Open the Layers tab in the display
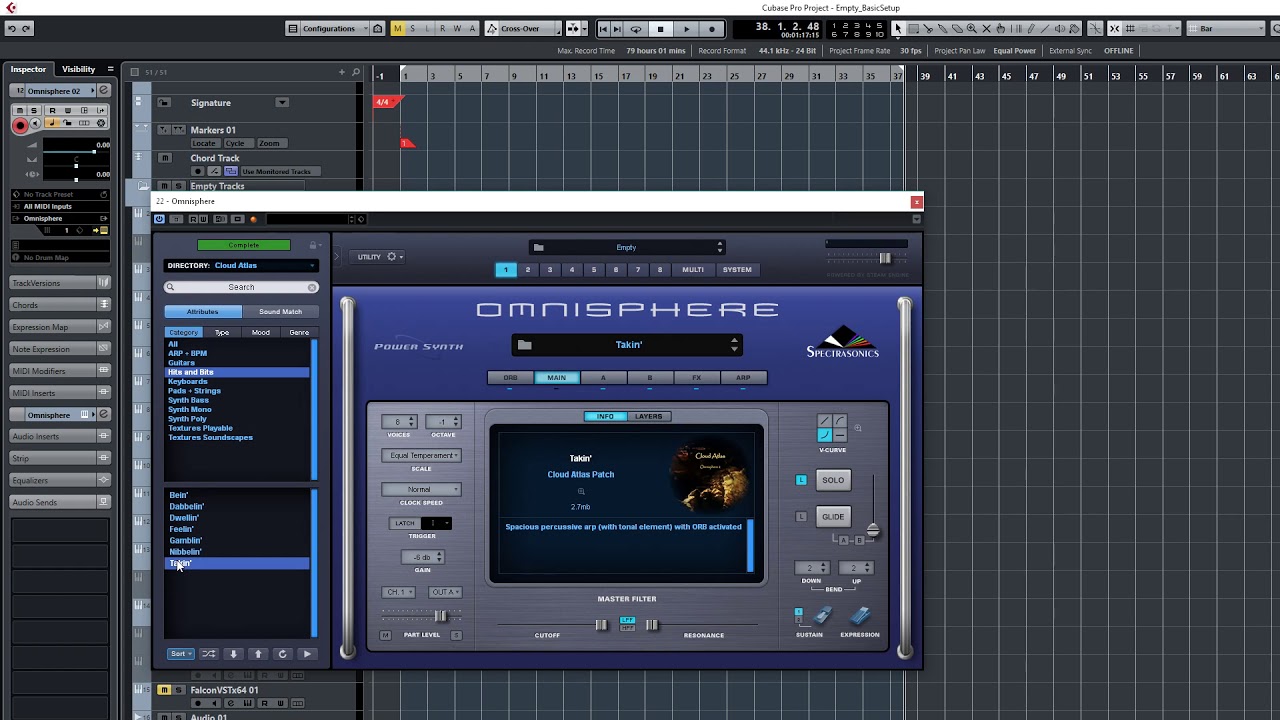Screen dimensions: 1280x720 648,416
